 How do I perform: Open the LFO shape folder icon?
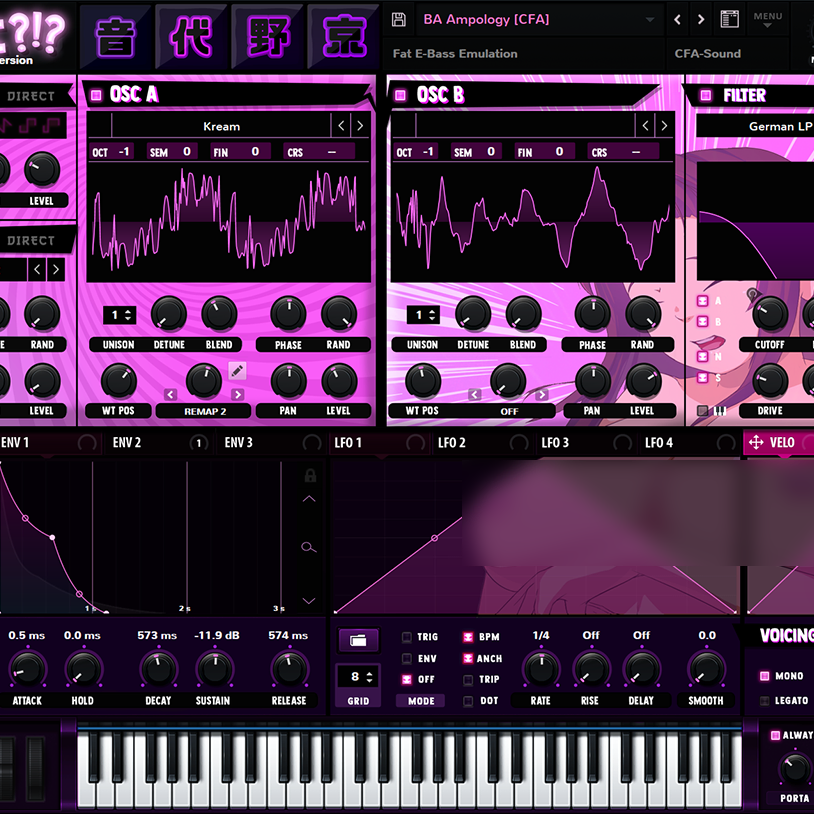358,640
